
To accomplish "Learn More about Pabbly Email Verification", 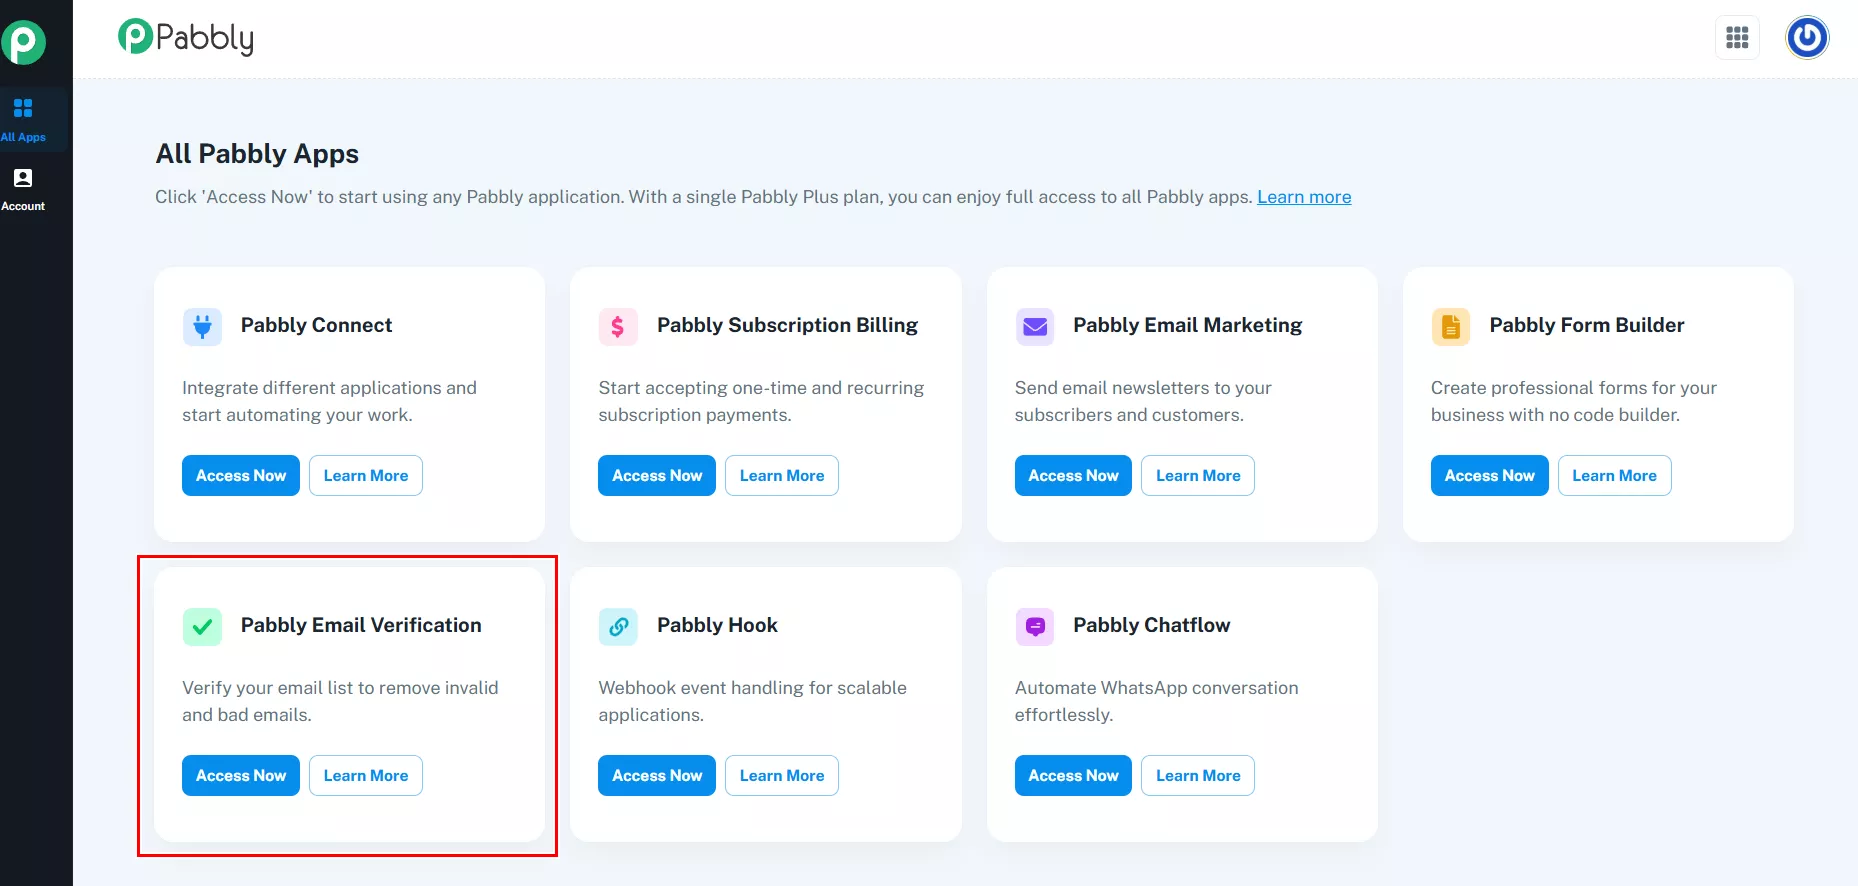I will 366,775.
